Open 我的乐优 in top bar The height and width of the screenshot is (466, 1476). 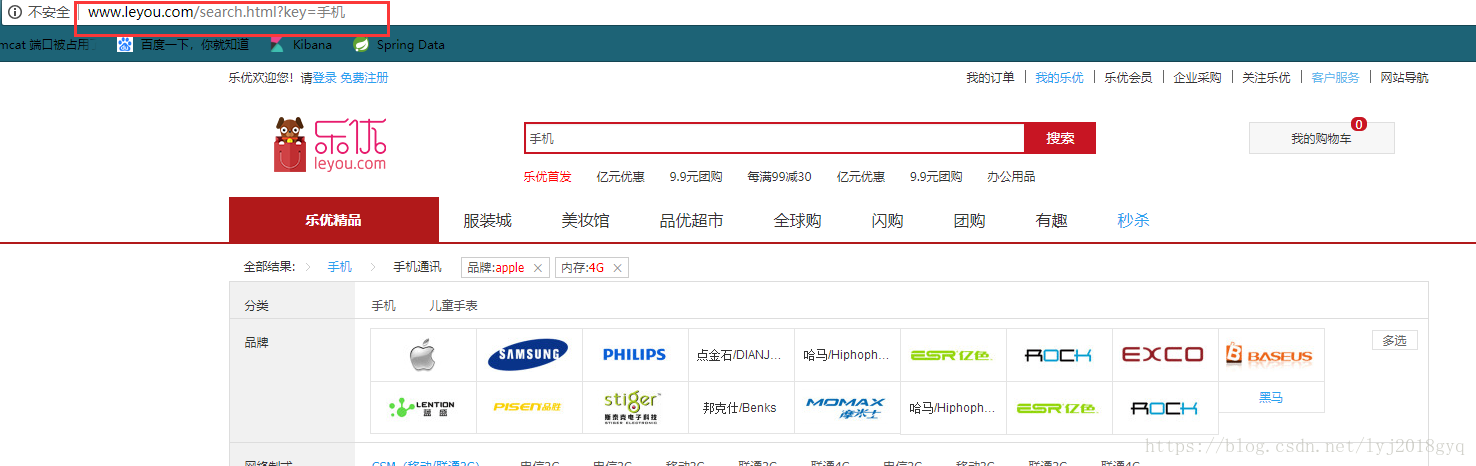point(1059,78)
